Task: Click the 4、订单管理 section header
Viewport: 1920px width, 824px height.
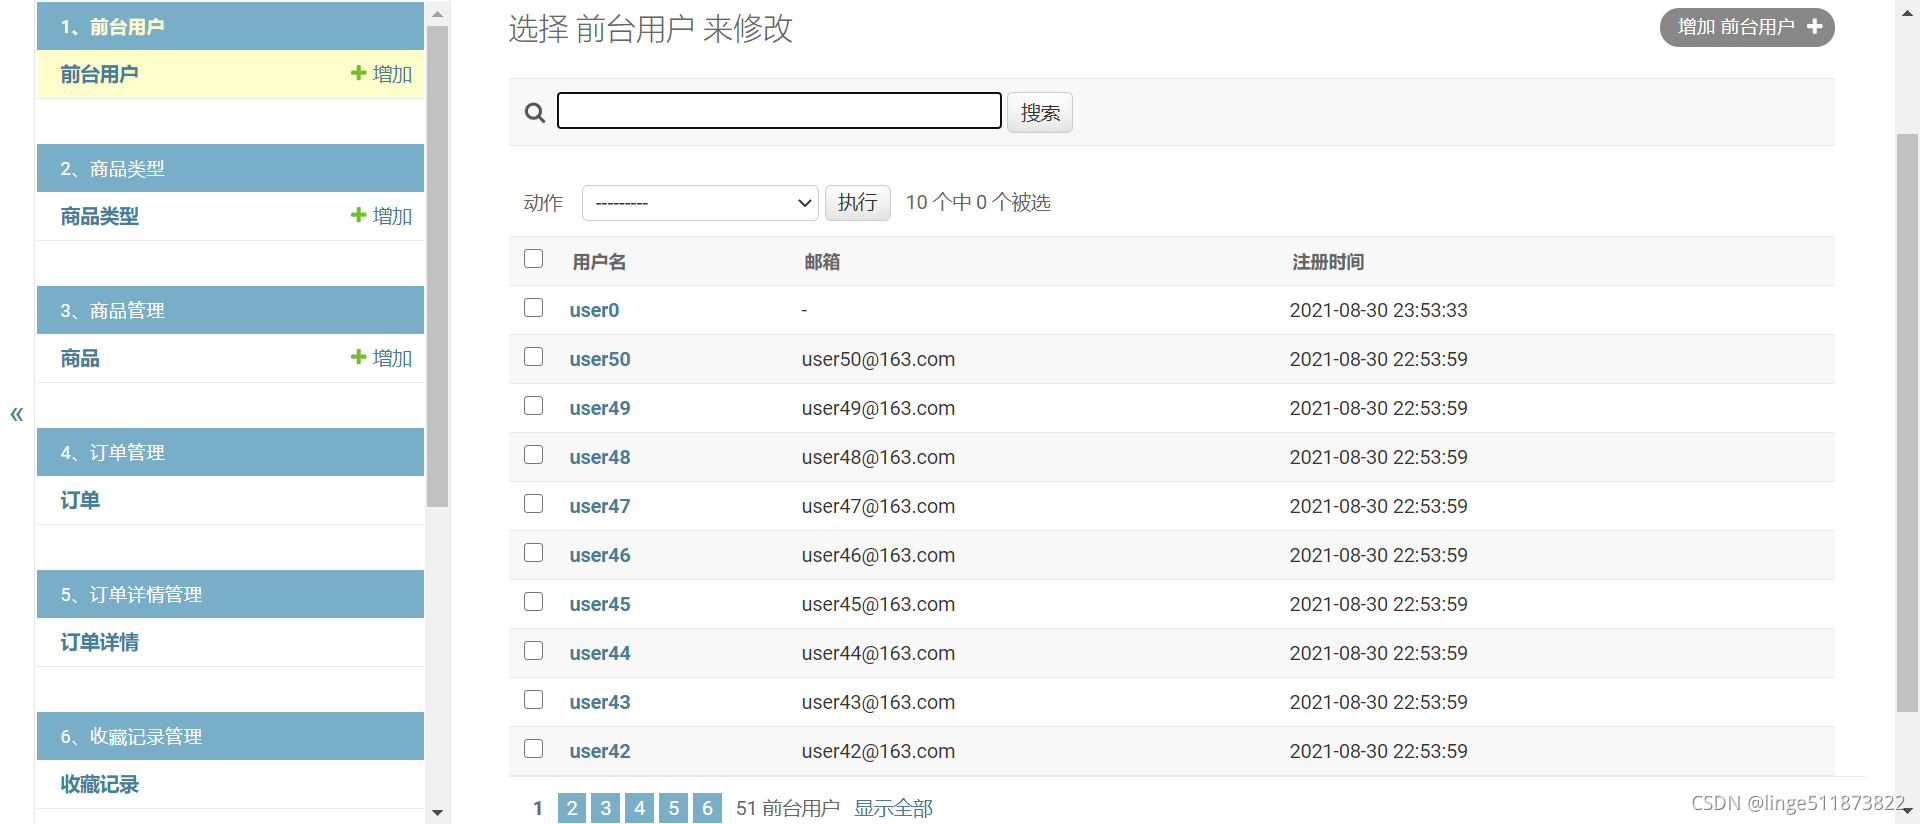Action: tap(230, 452)
